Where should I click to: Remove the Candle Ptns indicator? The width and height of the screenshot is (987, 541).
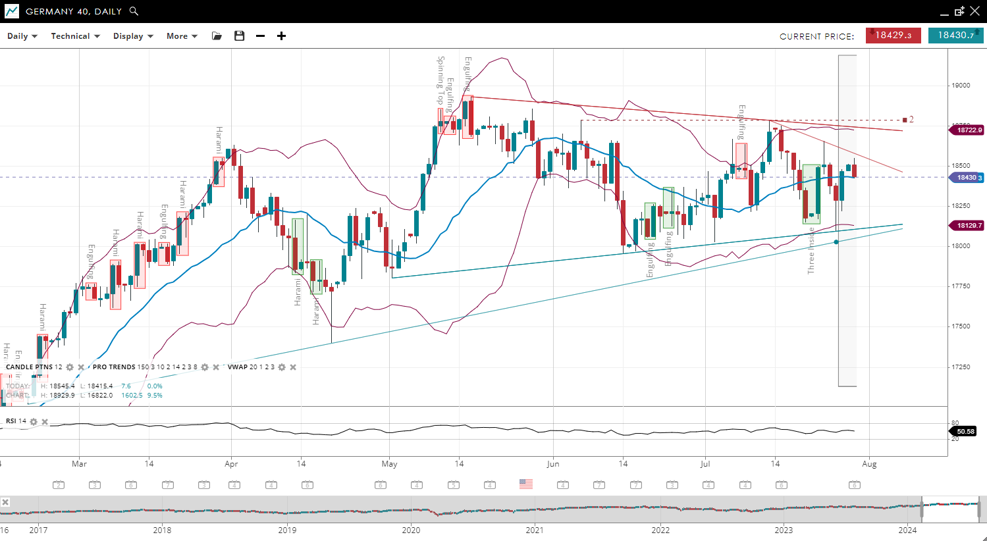(x=81, y=368)
